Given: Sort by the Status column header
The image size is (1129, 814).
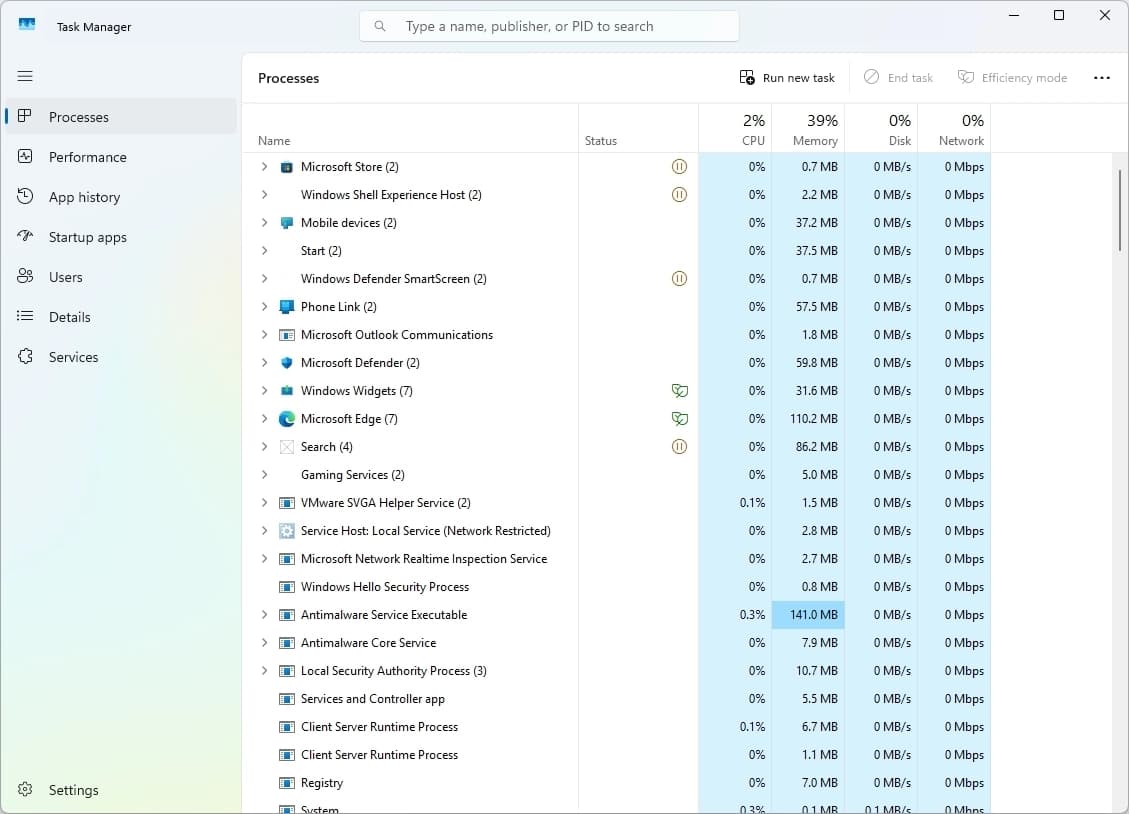Looking at the screenshot, I should click(x=638, y=129).
